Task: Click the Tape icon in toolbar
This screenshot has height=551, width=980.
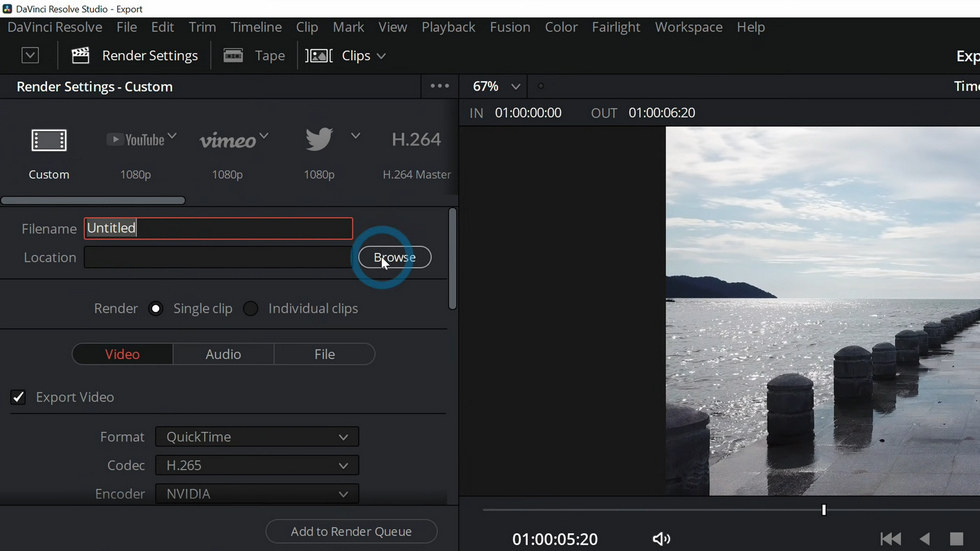Action: click(233, 56)
